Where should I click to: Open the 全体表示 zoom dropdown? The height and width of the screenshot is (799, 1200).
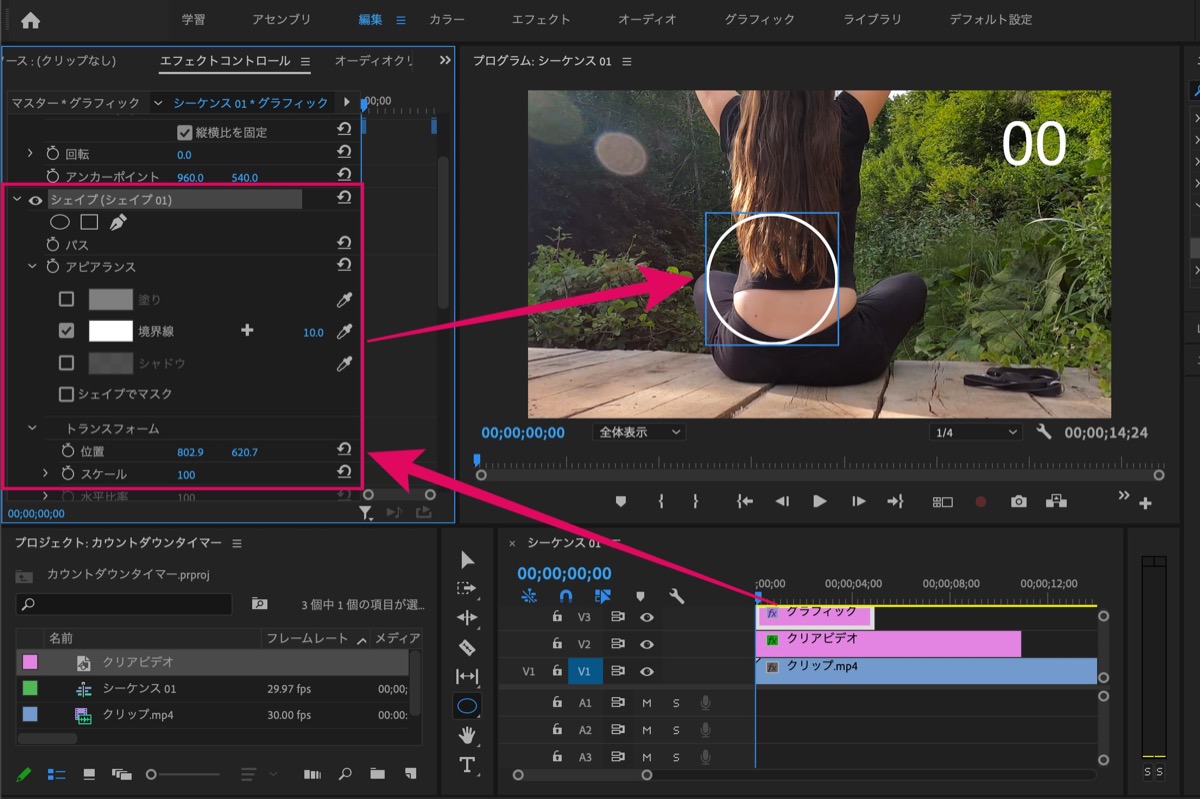click(x=639, y=432)
